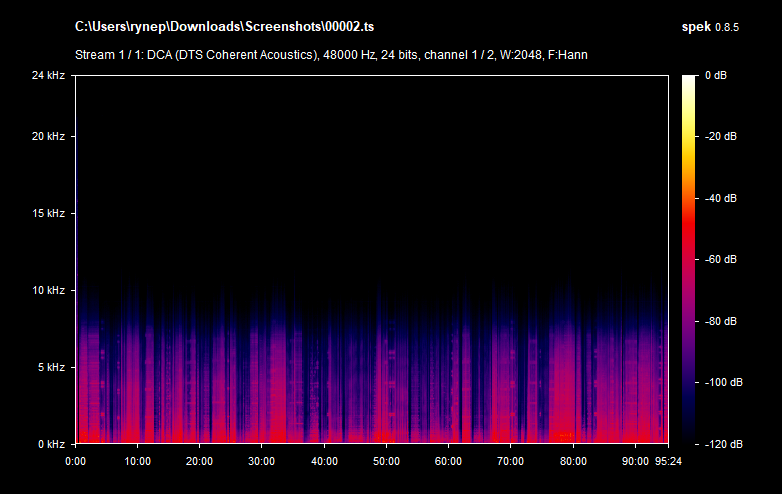
Task: Click the DCA stream info line
Action: [330, 54]
